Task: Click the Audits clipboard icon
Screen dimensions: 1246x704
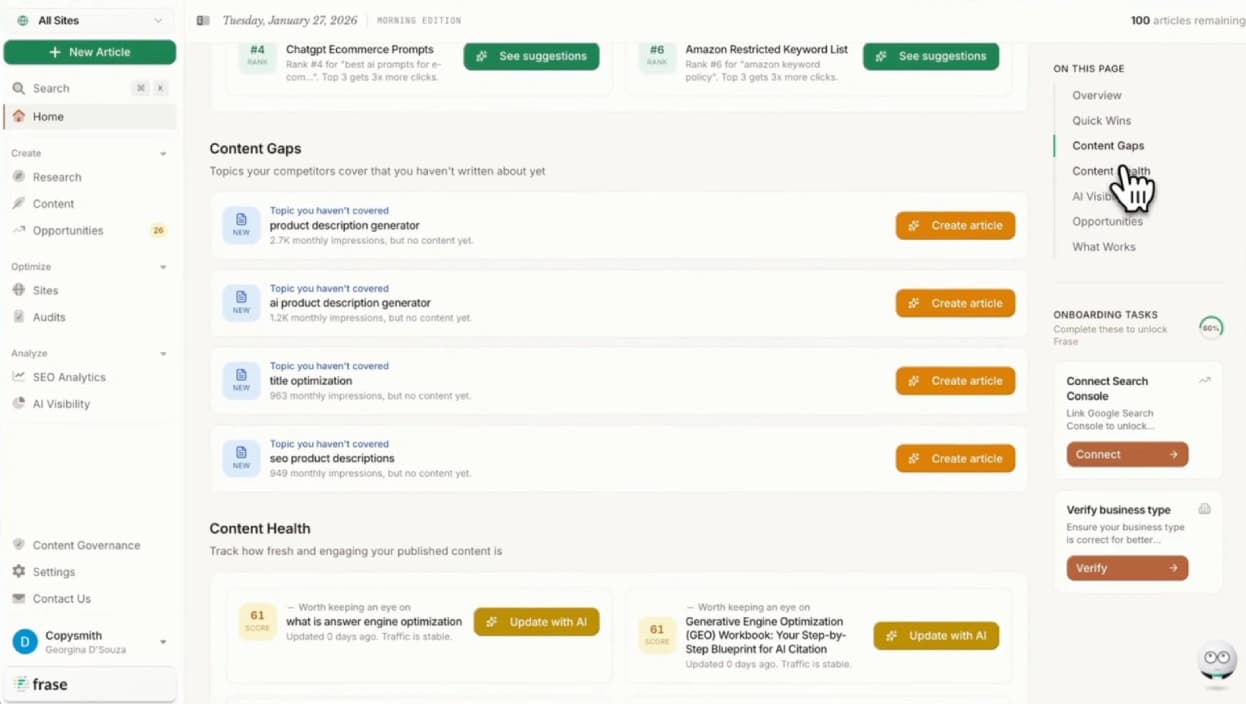Action: (18, 317)
